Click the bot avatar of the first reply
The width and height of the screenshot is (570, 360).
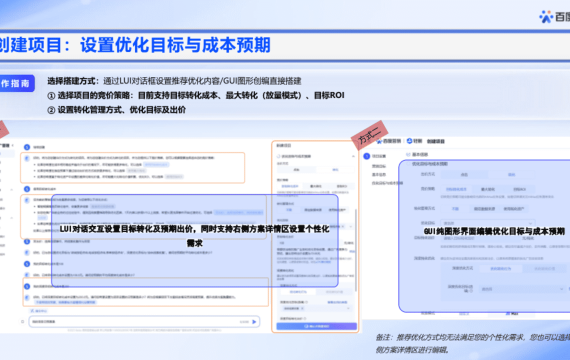(x=27, y=158)
